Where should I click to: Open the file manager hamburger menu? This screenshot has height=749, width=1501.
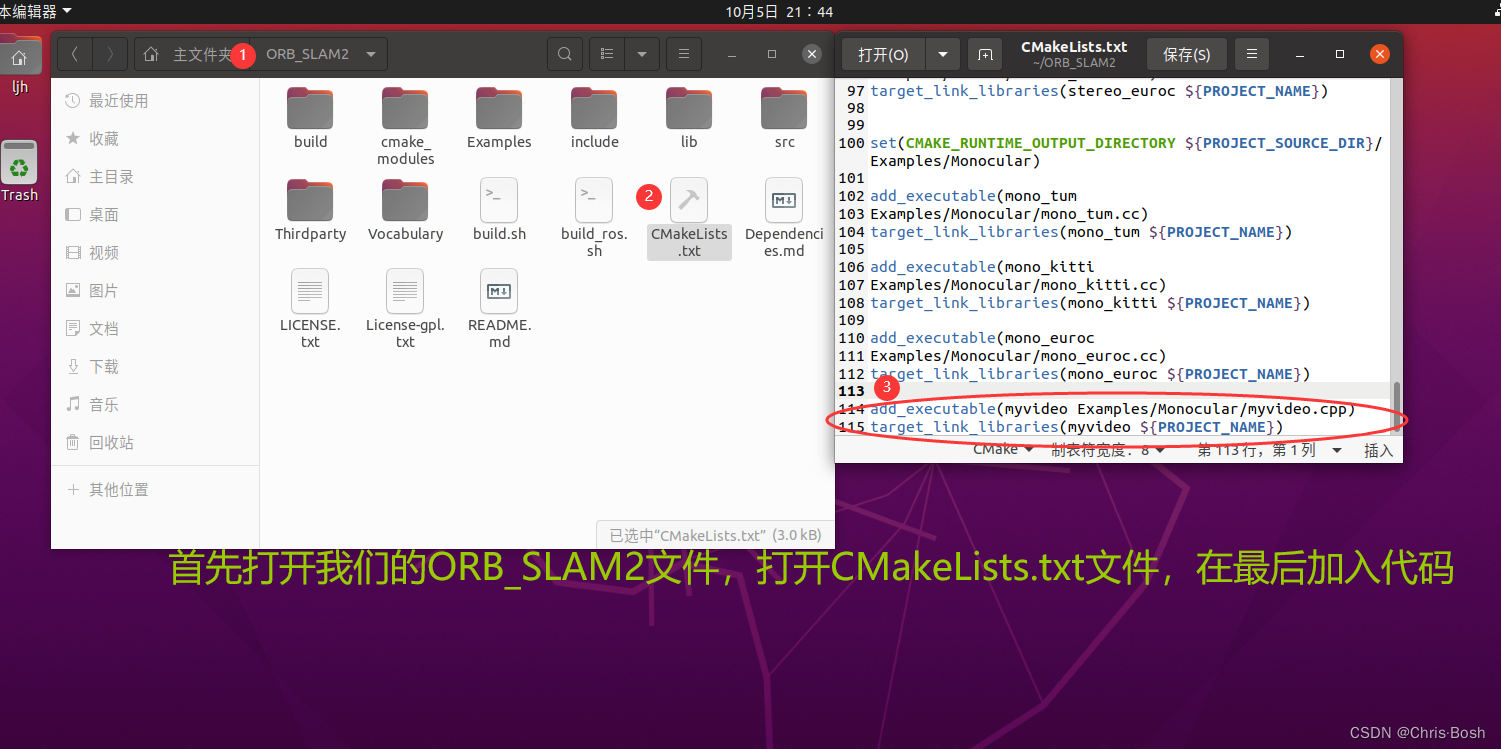click(683, 54)
